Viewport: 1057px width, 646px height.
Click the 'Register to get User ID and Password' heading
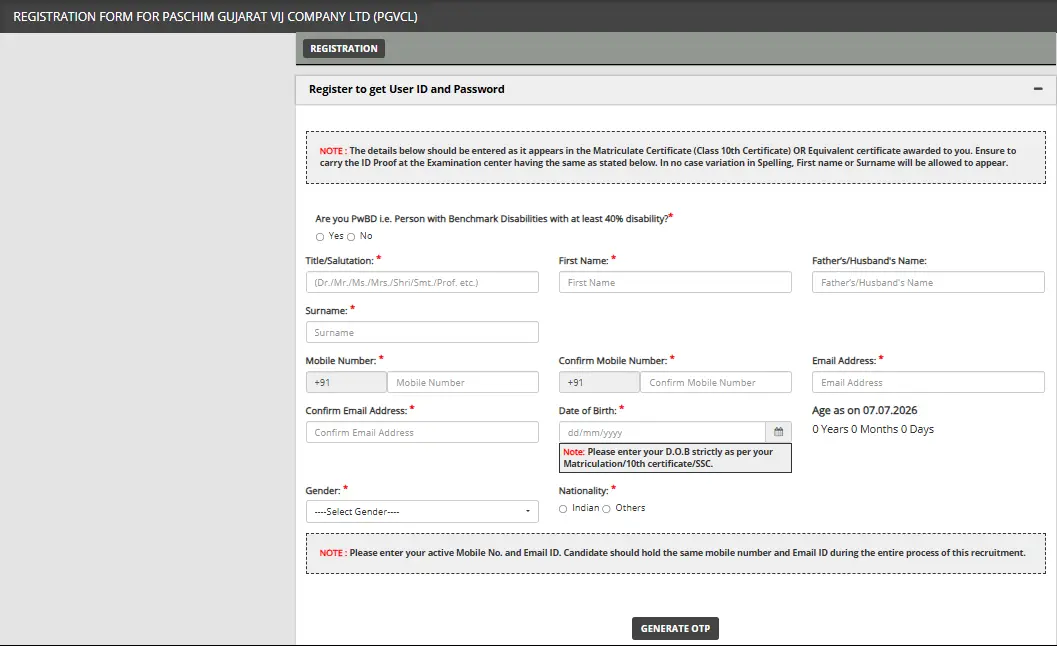click(x=406, y=89)
